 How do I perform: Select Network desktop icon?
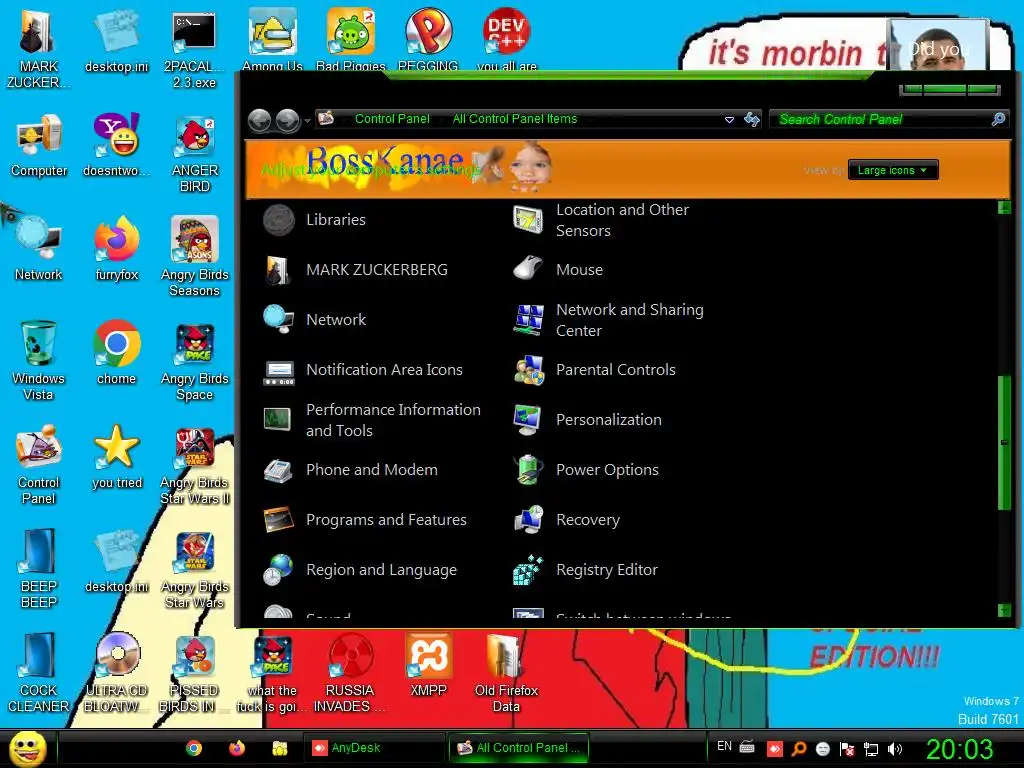39,248
